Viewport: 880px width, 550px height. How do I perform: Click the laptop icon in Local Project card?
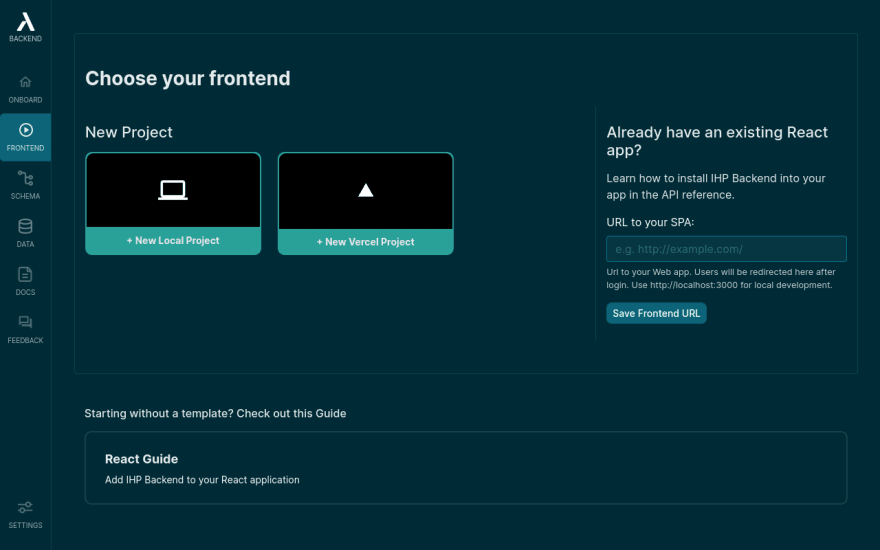tap(173, 190)
